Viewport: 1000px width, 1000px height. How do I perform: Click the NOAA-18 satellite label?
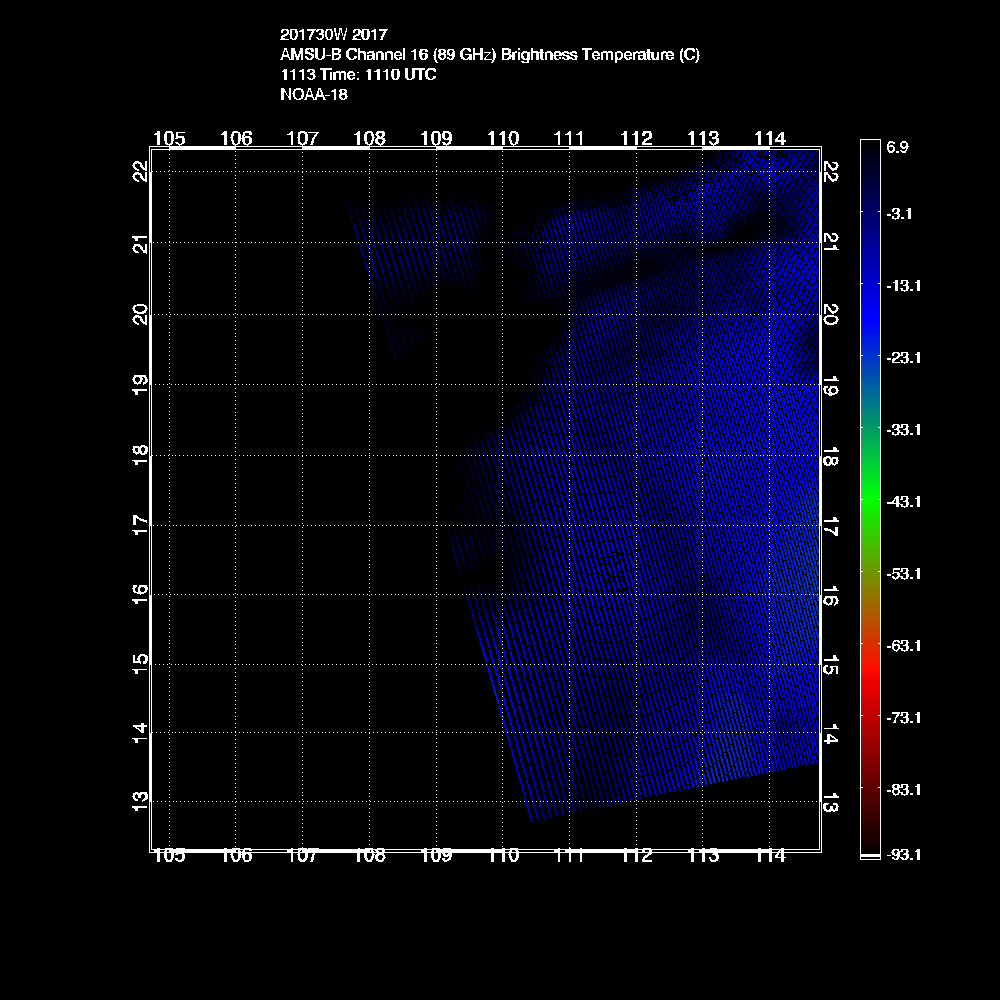point(314,95)
